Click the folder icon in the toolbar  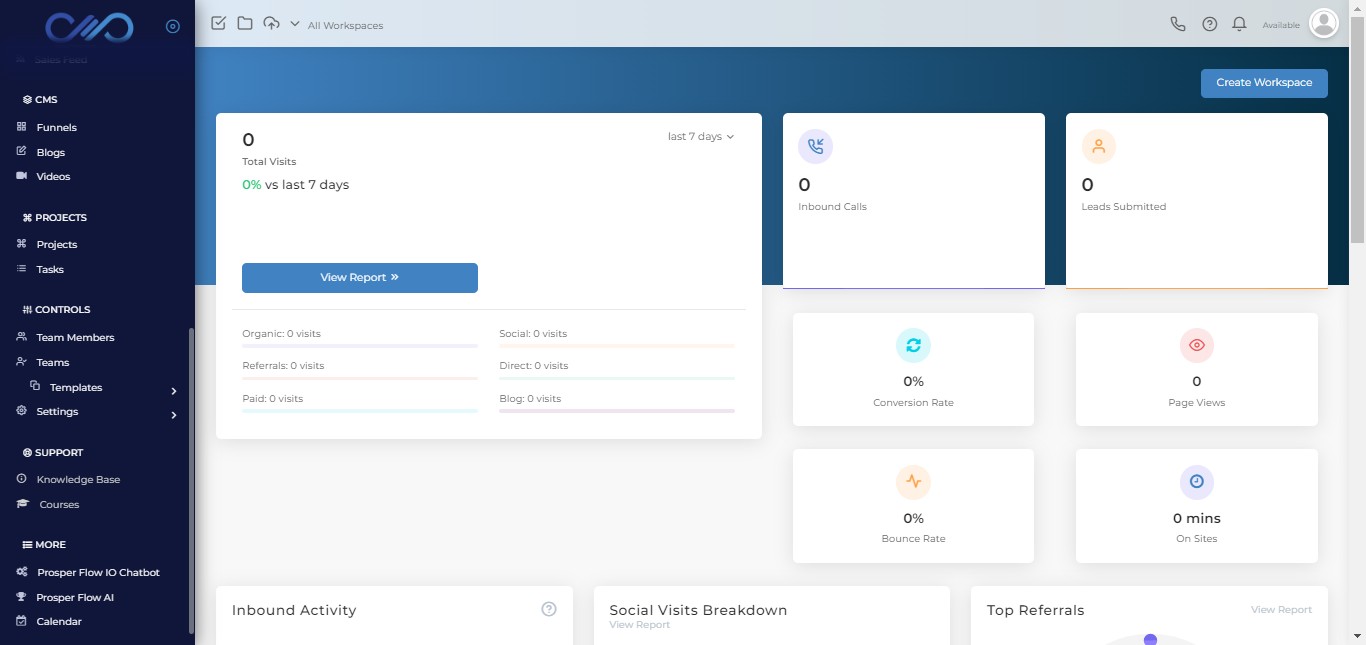[x=245, y=23]
